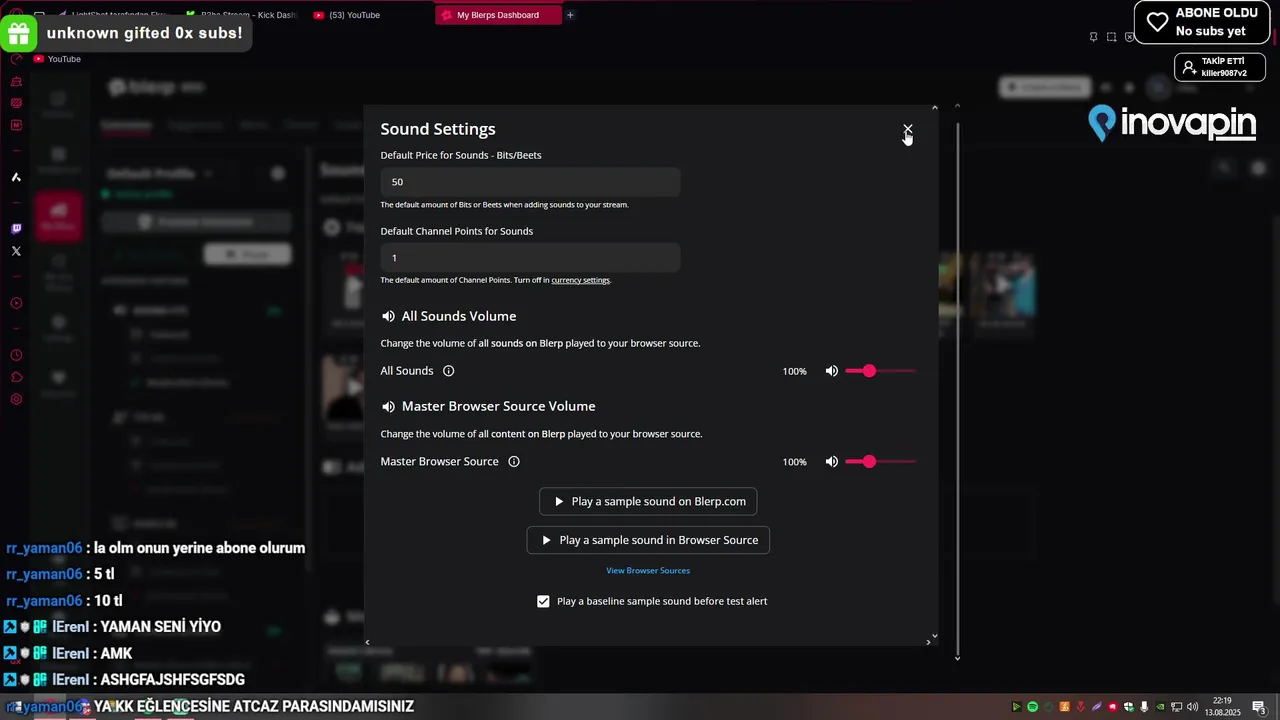Edit Default Price for Sounds bits field

point(530,182)
